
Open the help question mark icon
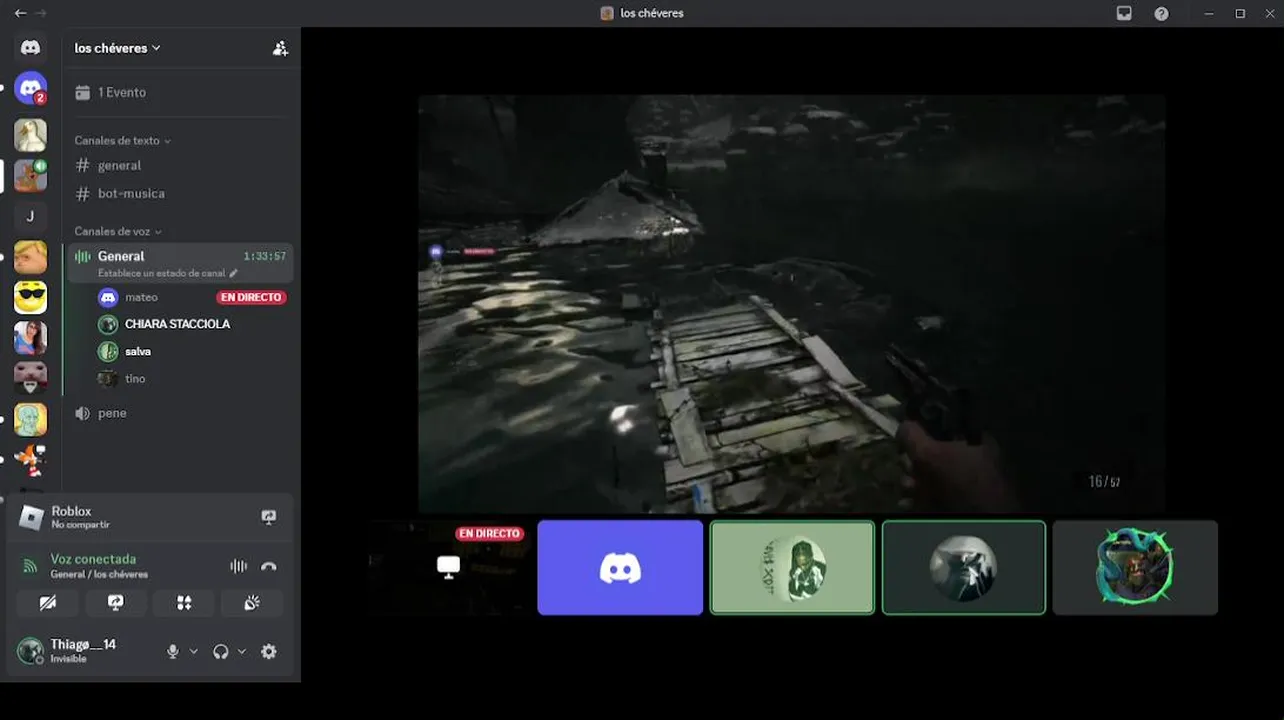[x=1161, y=13]
